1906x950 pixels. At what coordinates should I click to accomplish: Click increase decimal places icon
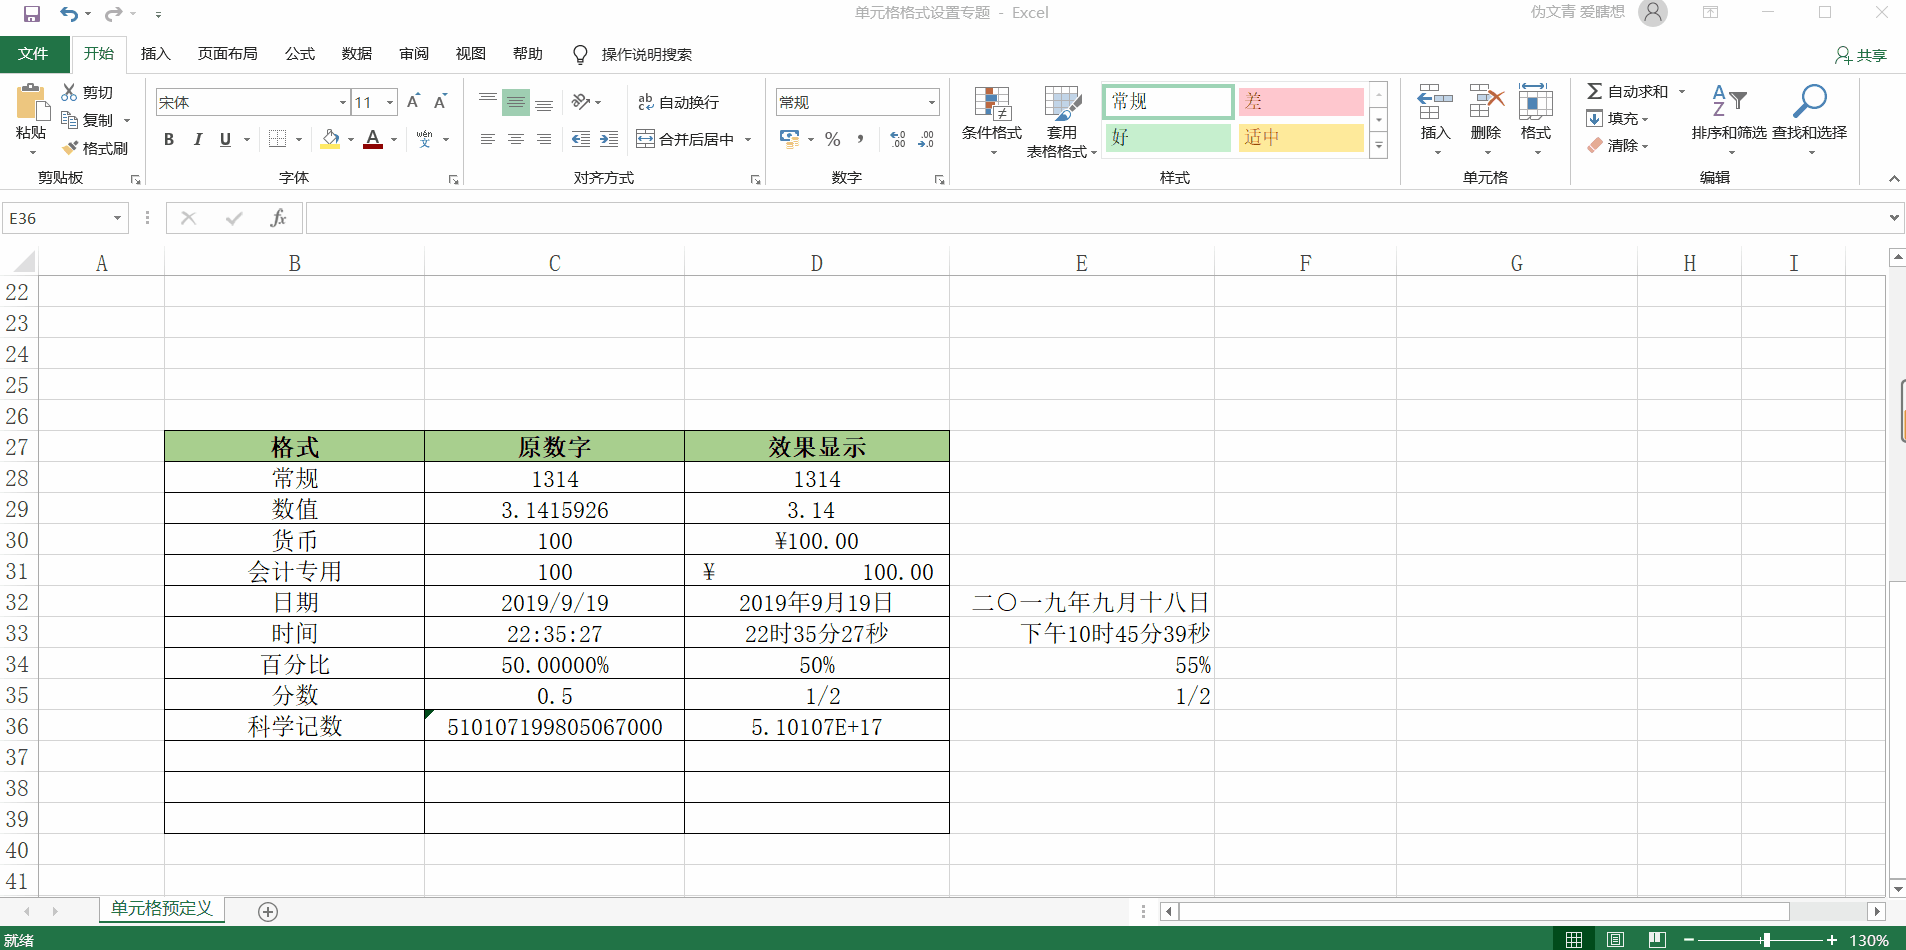[x=898, y=139]
